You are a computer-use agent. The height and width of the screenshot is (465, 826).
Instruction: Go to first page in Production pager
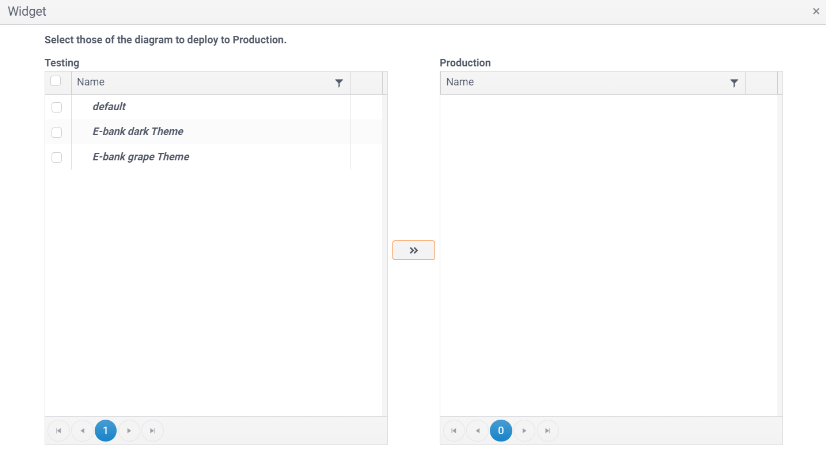453,431
